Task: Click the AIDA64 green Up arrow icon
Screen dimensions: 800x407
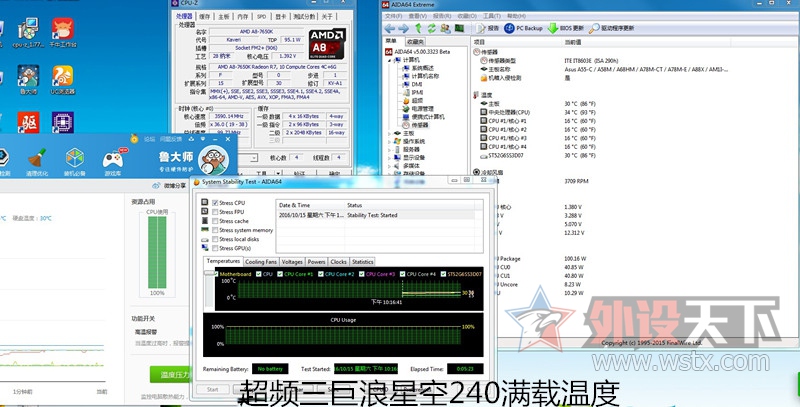Action: (418, 29)
